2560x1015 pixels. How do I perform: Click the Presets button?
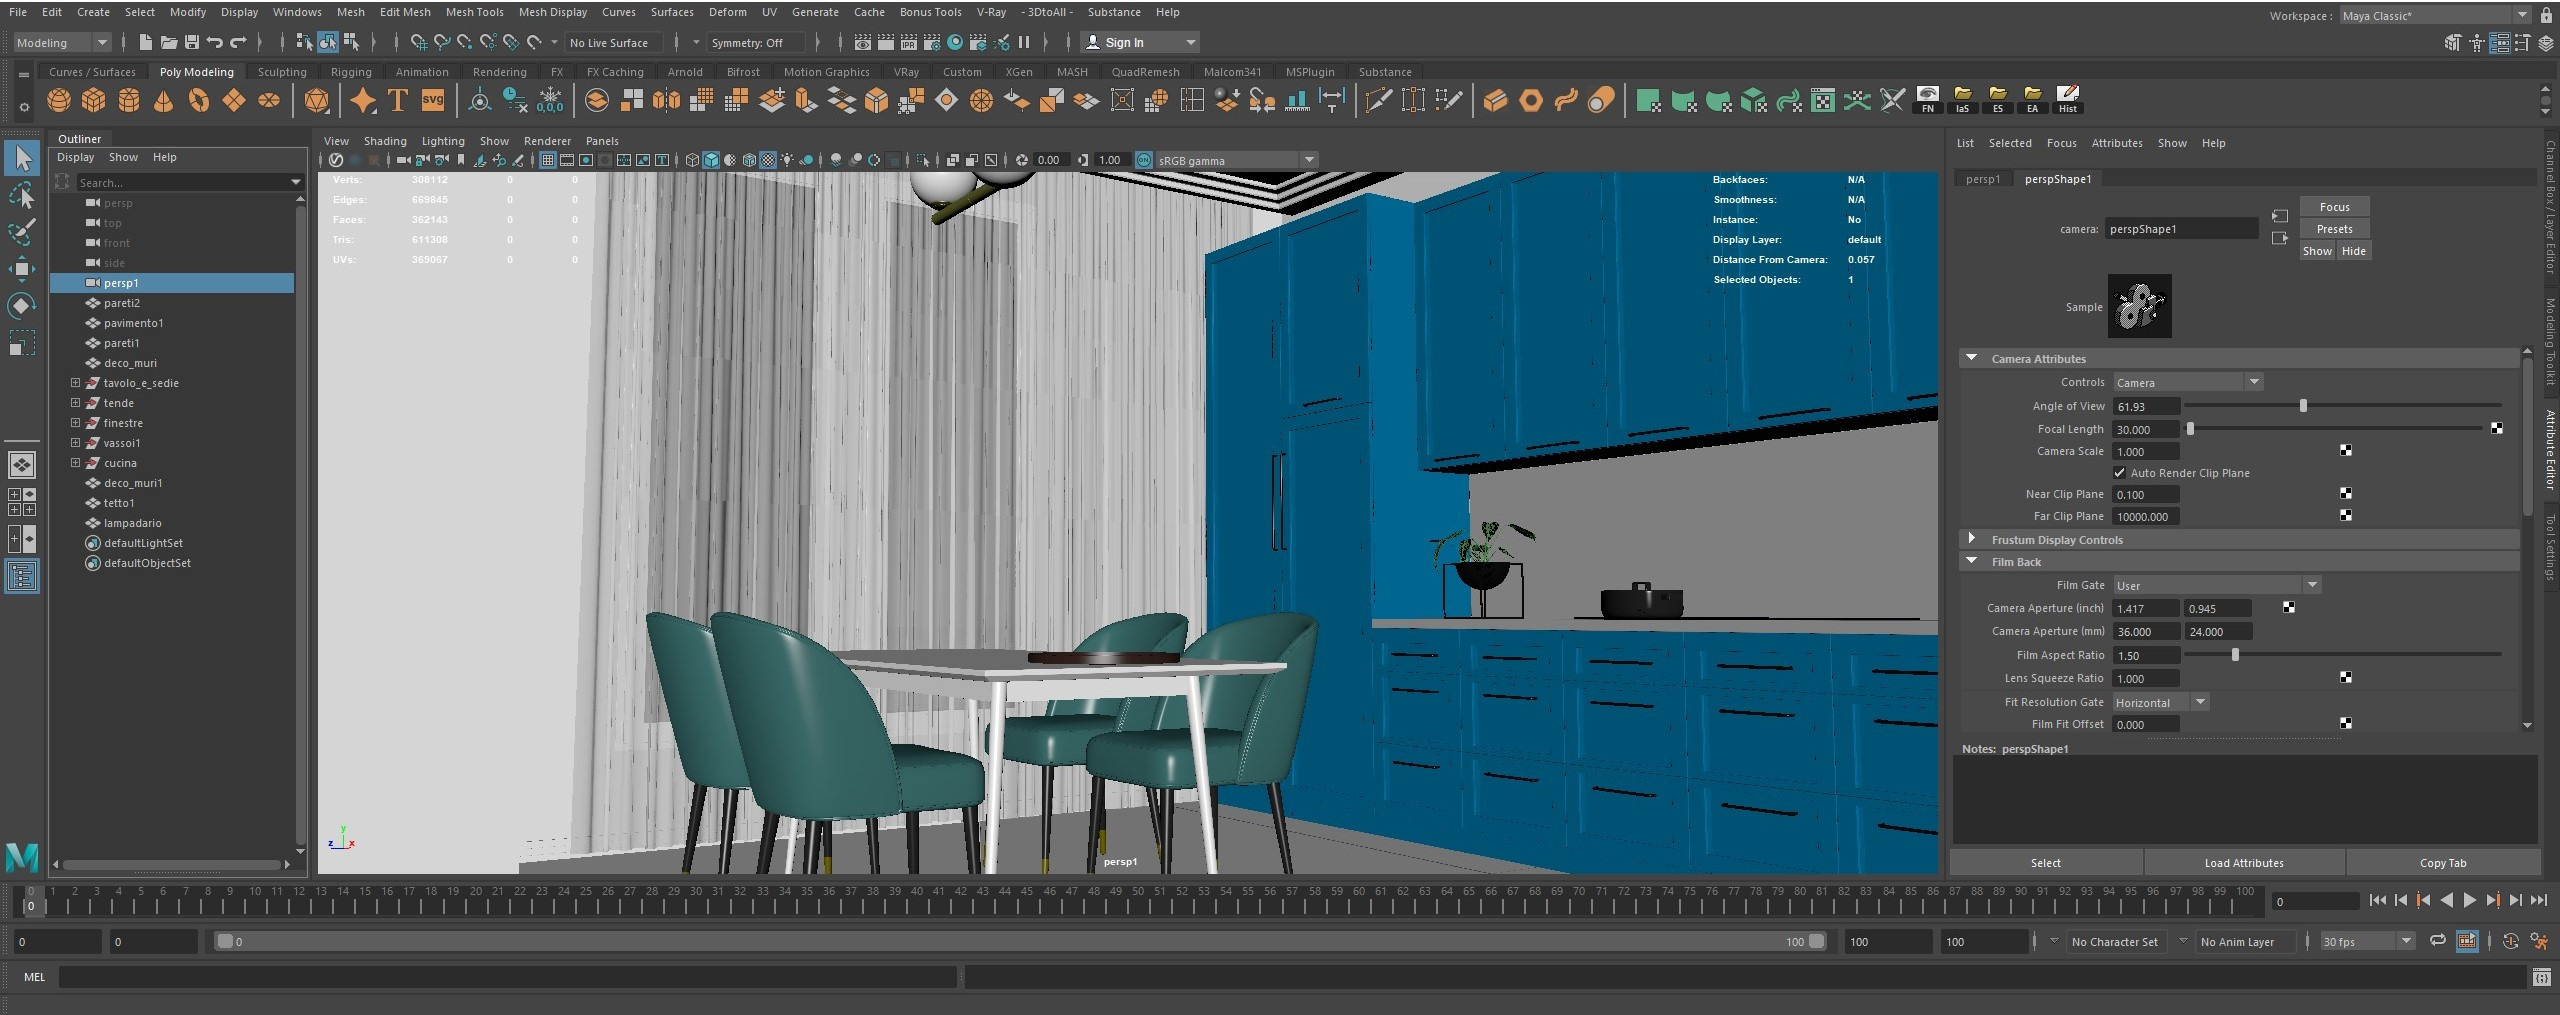2334,229
